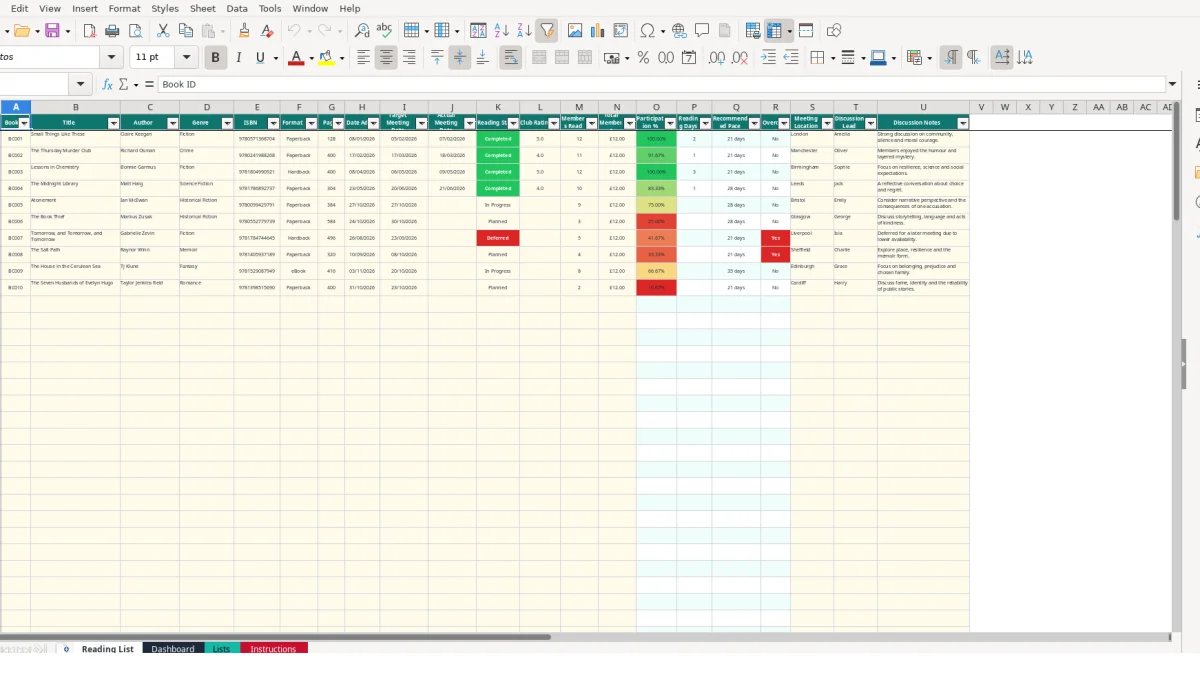Select column U header
1200x675 pixels.
pyautogui.click(x=923, y=107)
